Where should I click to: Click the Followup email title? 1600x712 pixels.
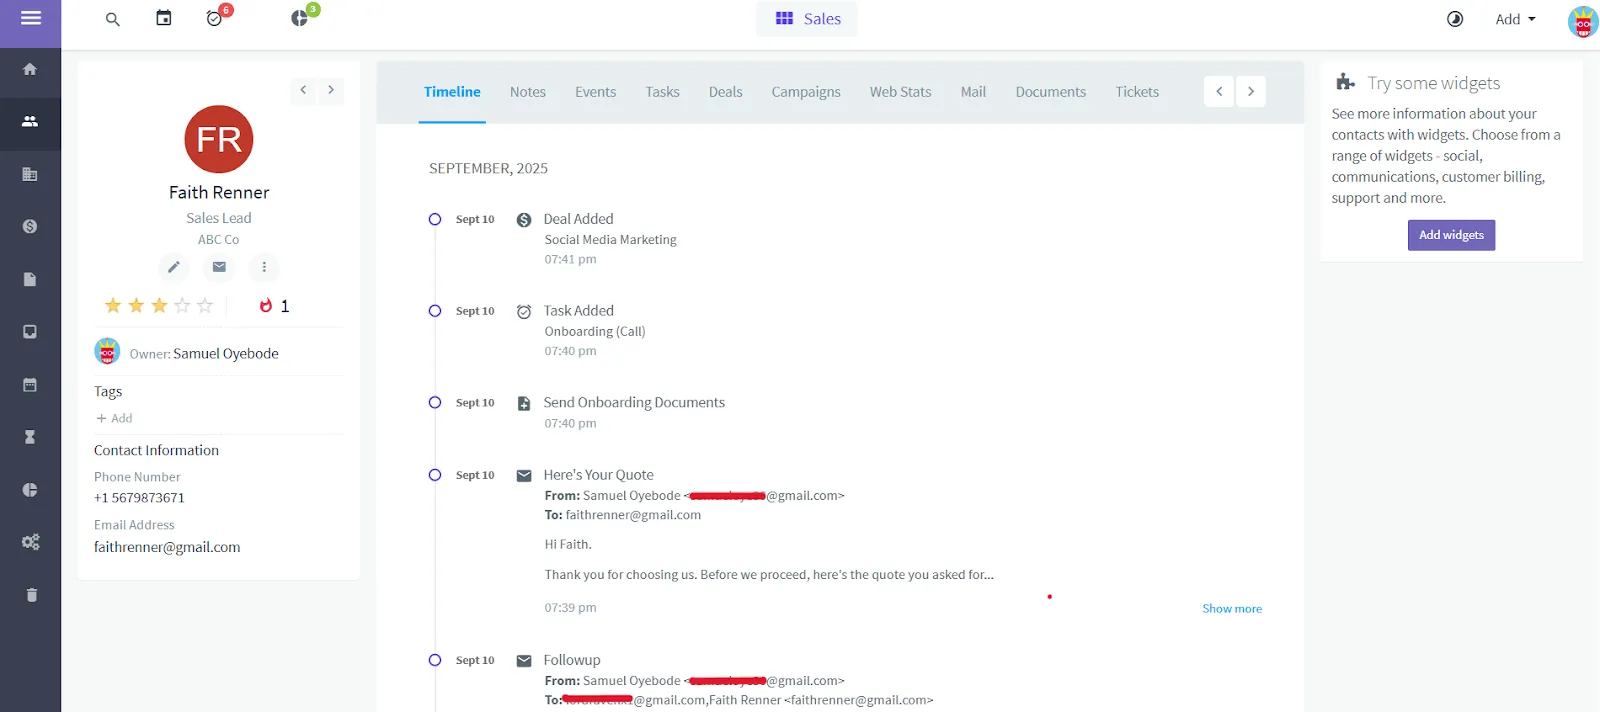click(572, 660)
